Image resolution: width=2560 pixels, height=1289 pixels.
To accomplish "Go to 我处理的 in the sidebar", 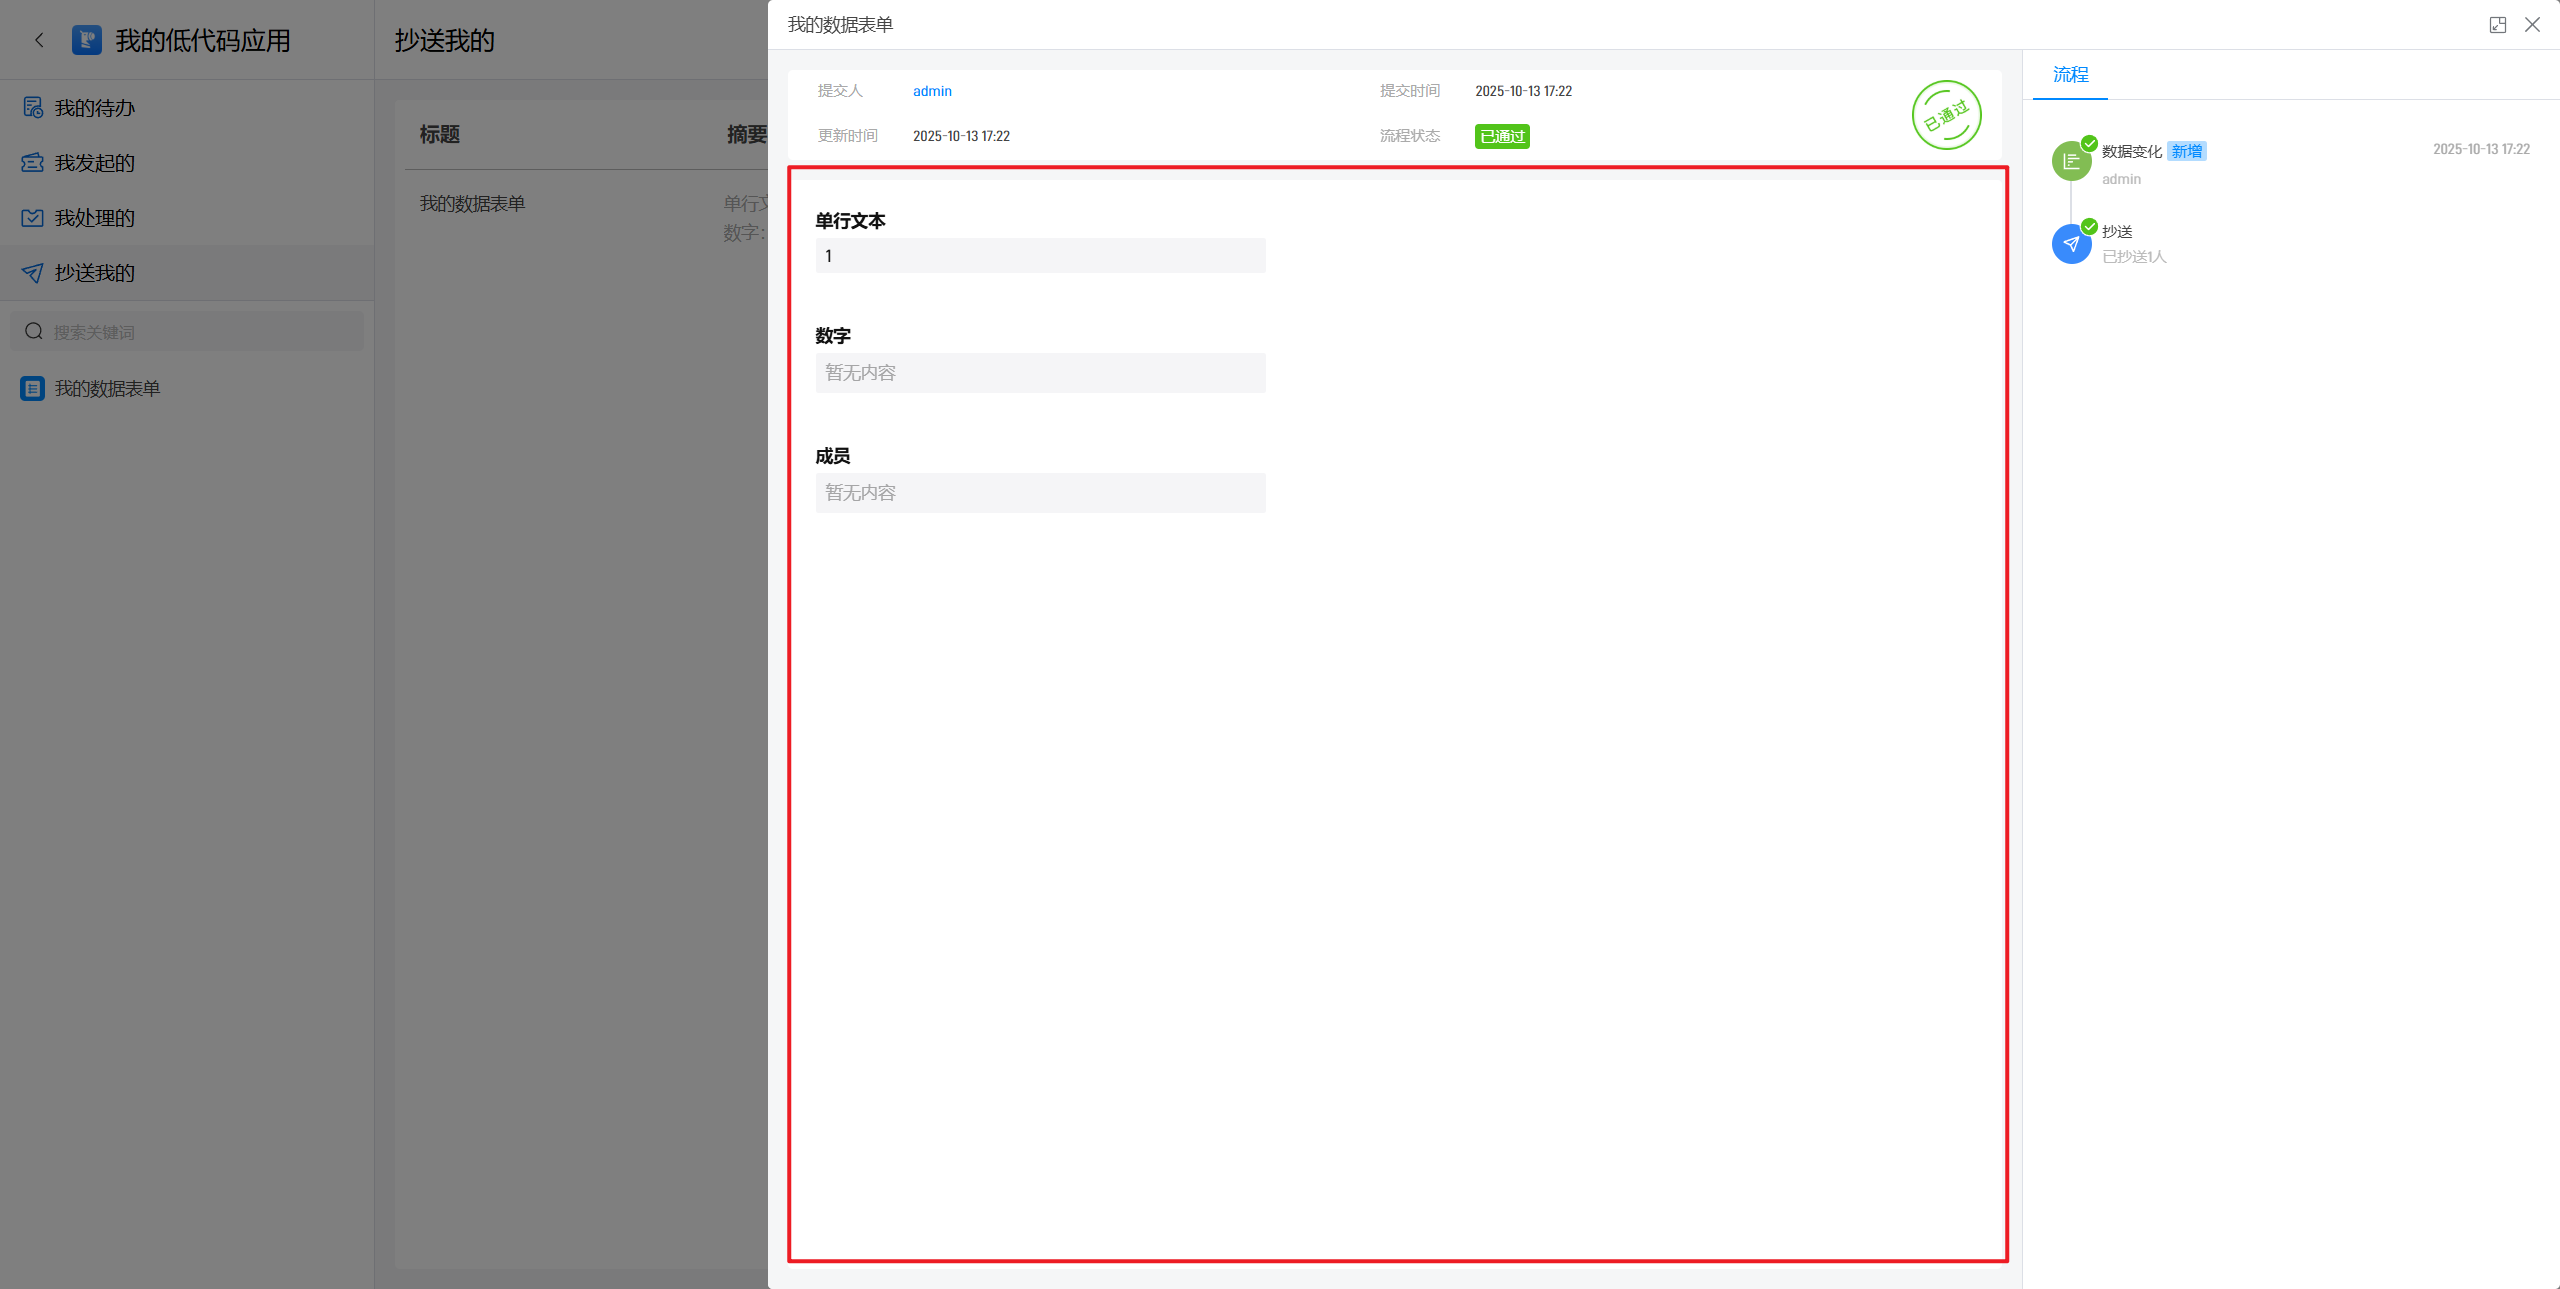I will point(94,218).
